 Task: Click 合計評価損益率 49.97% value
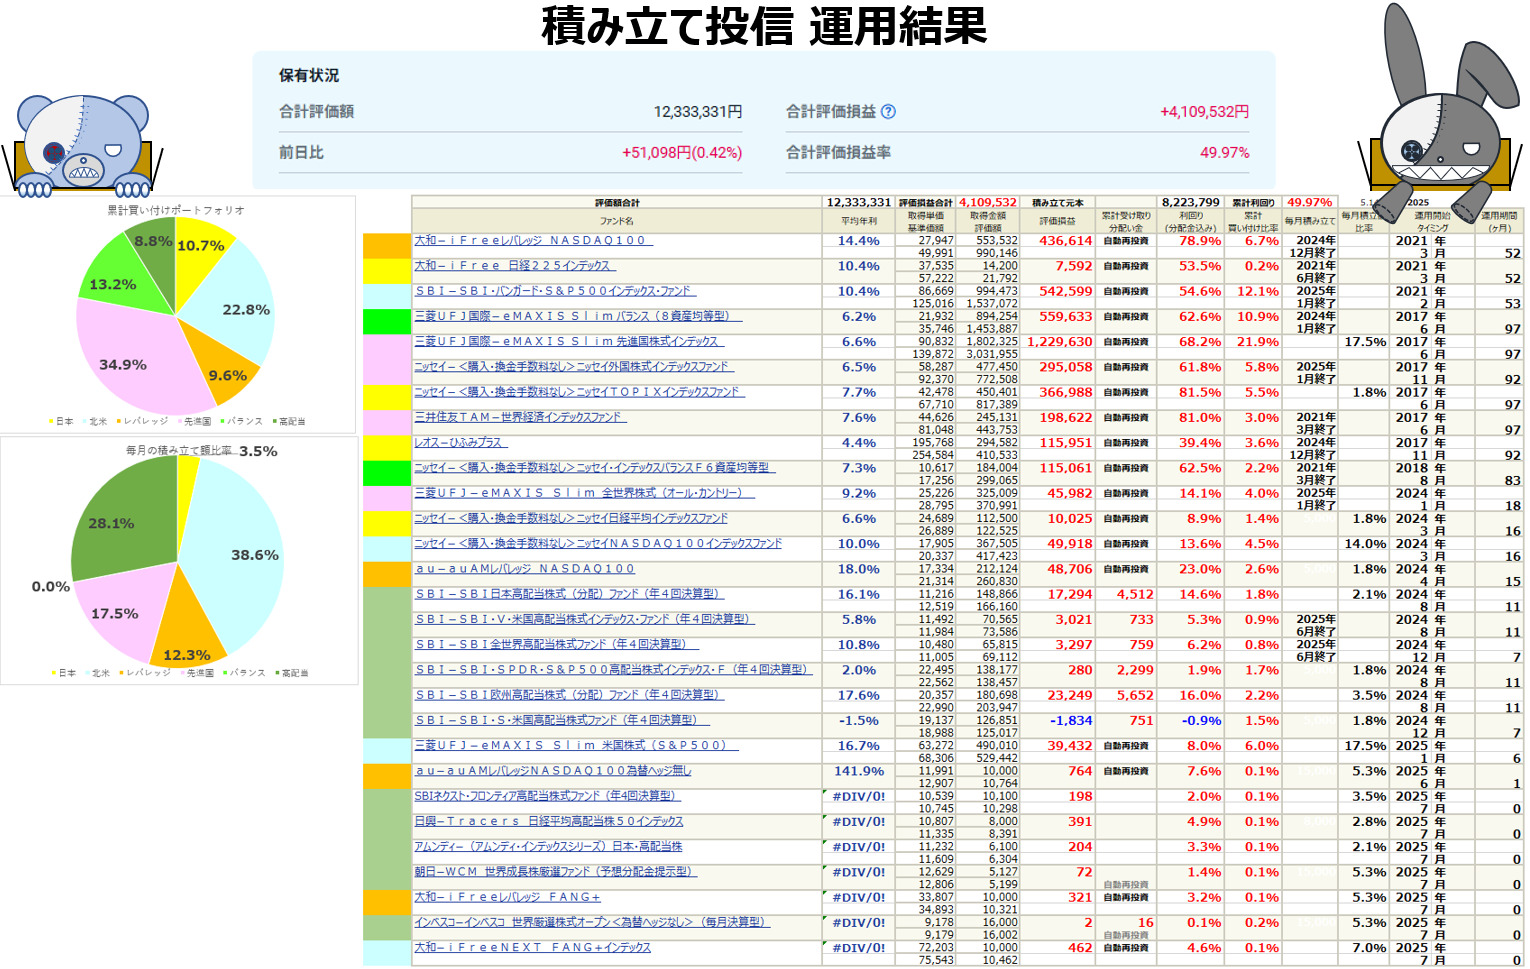click(x=1225, y=153)
